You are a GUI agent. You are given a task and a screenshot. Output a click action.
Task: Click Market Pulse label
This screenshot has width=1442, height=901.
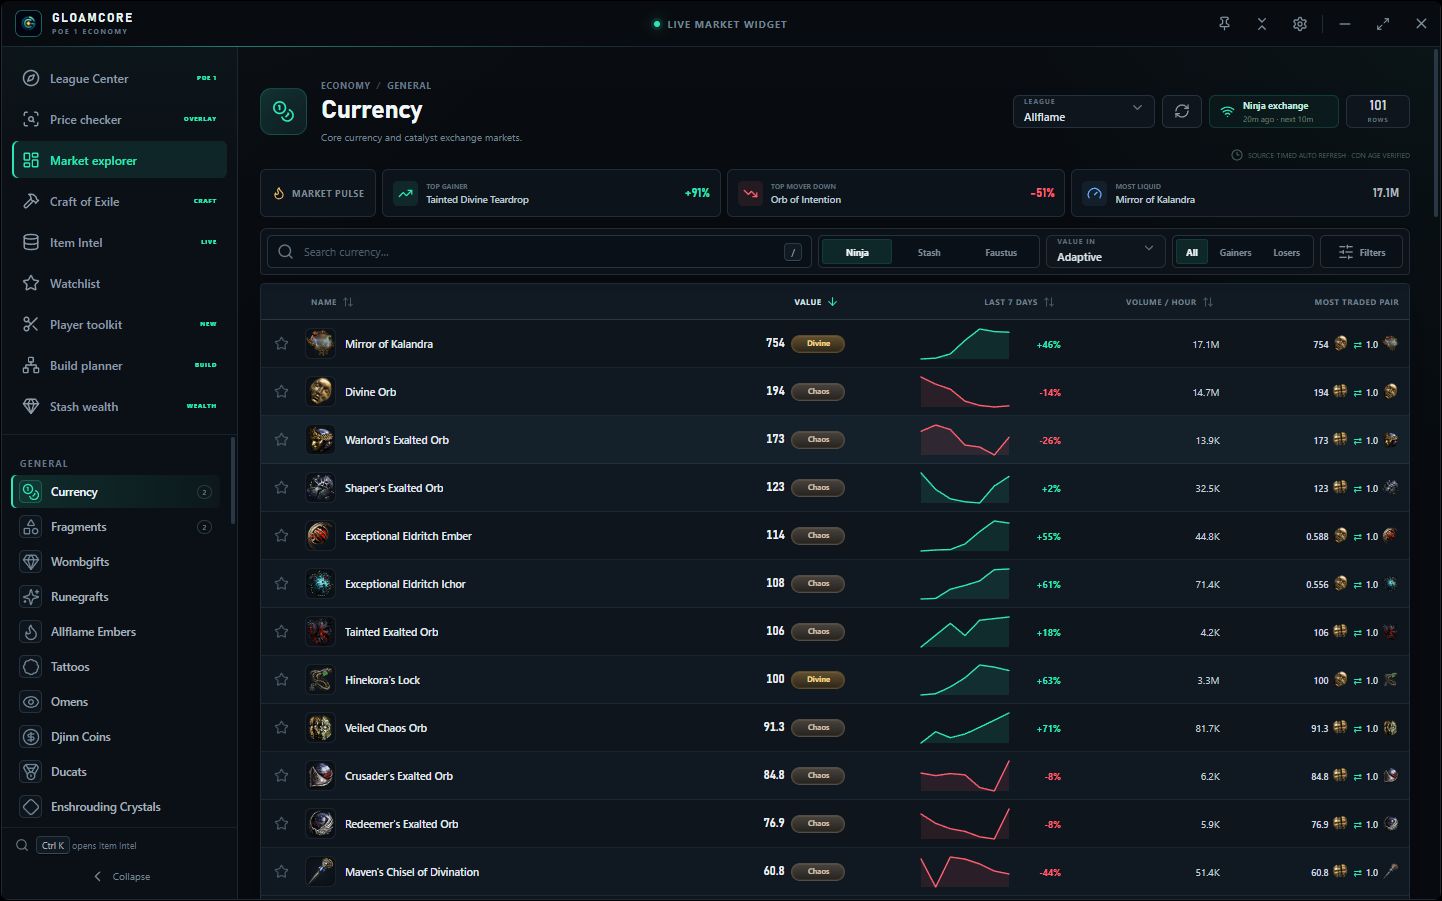[318, 193]
